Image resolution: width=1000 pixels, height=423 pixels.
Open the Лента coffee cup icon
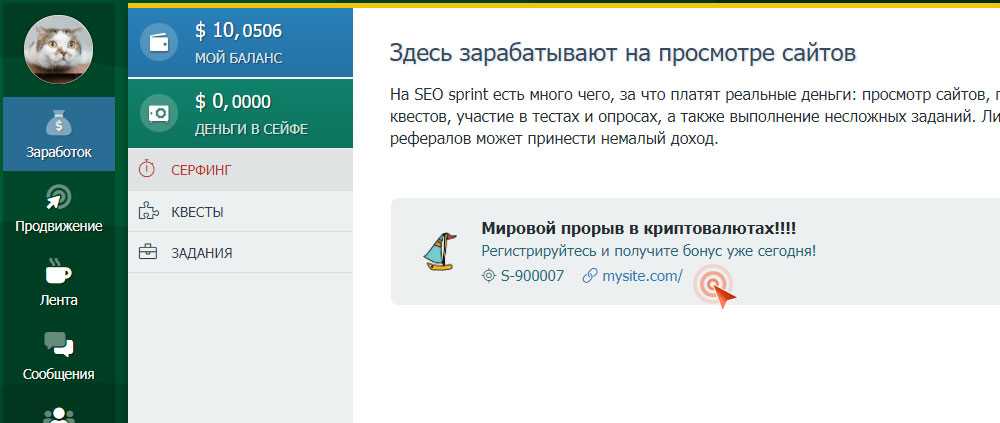click(x=58, y=270)
